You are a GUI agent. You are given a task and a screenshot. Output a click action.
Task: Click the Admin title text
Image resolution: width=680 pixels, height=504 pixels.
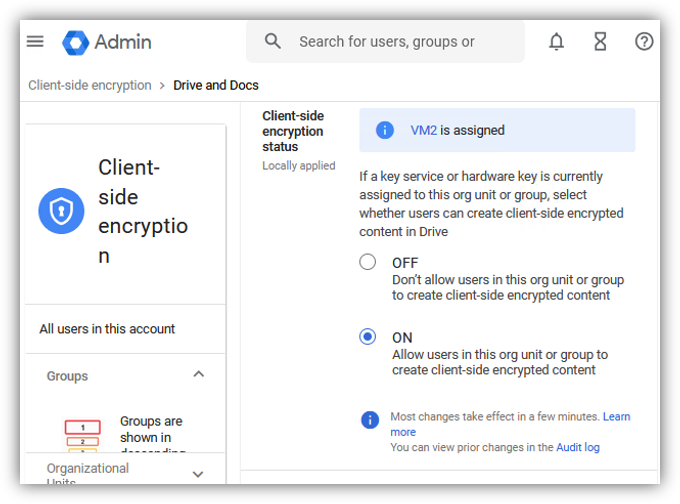[123, 42]
